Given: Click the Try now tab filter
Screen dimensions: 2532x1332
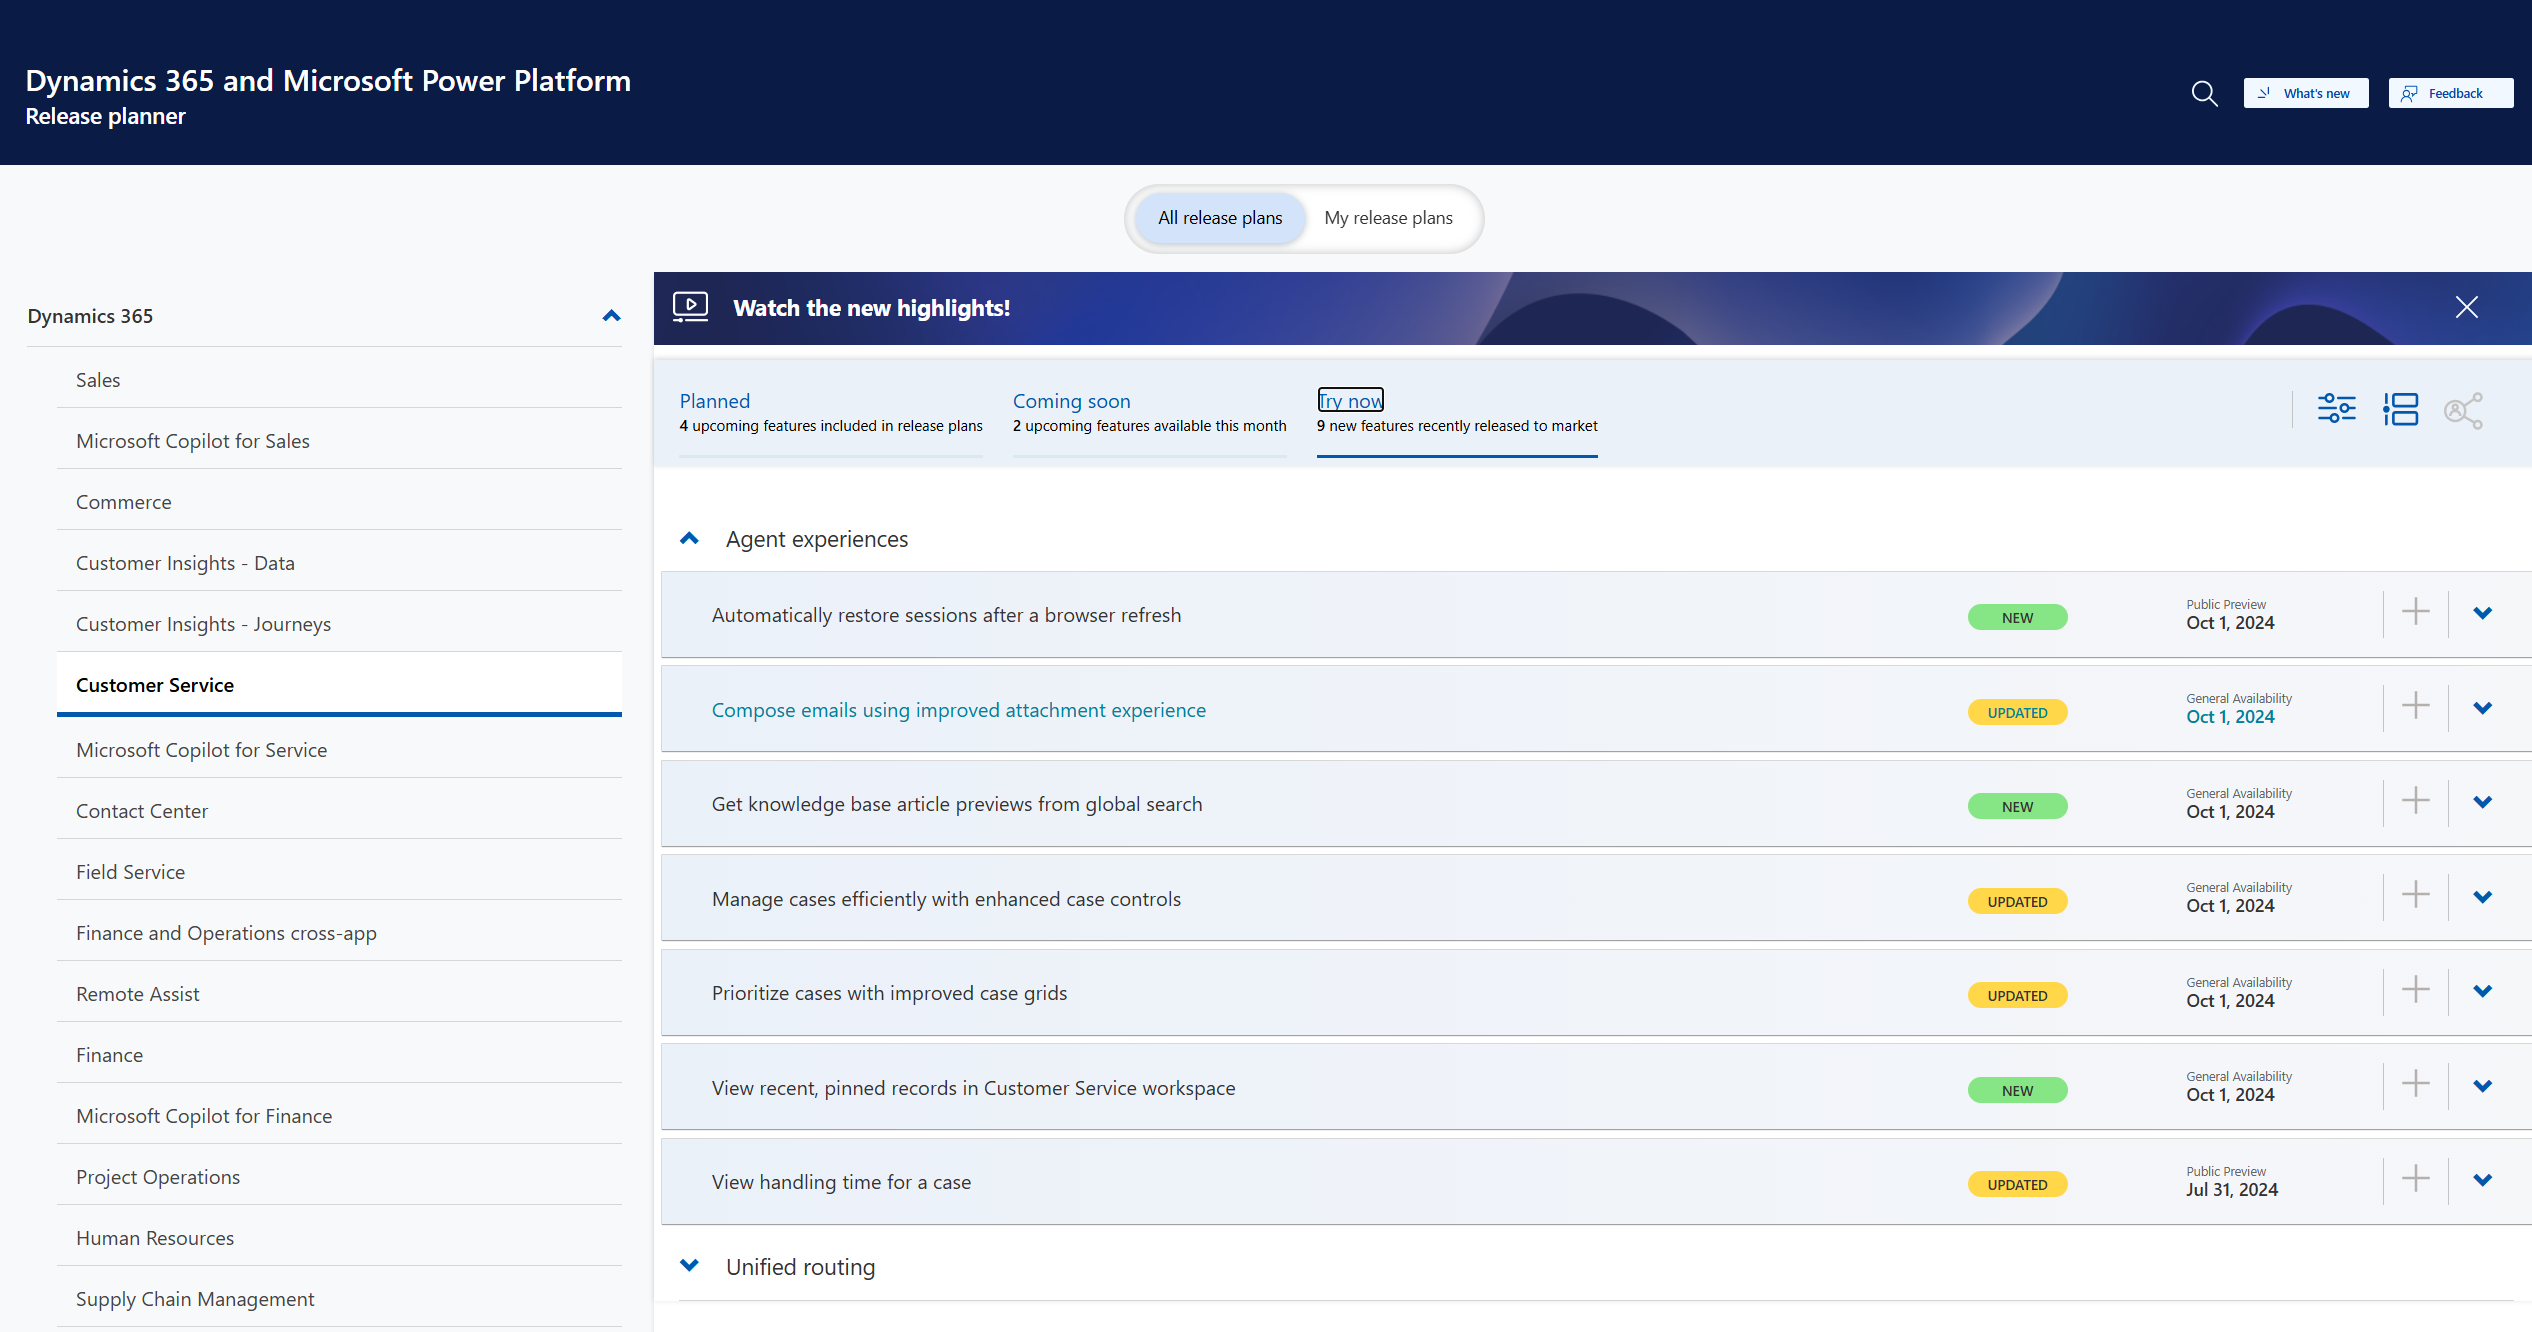Looking at the screenshot, I should (x=1350, y=399).
